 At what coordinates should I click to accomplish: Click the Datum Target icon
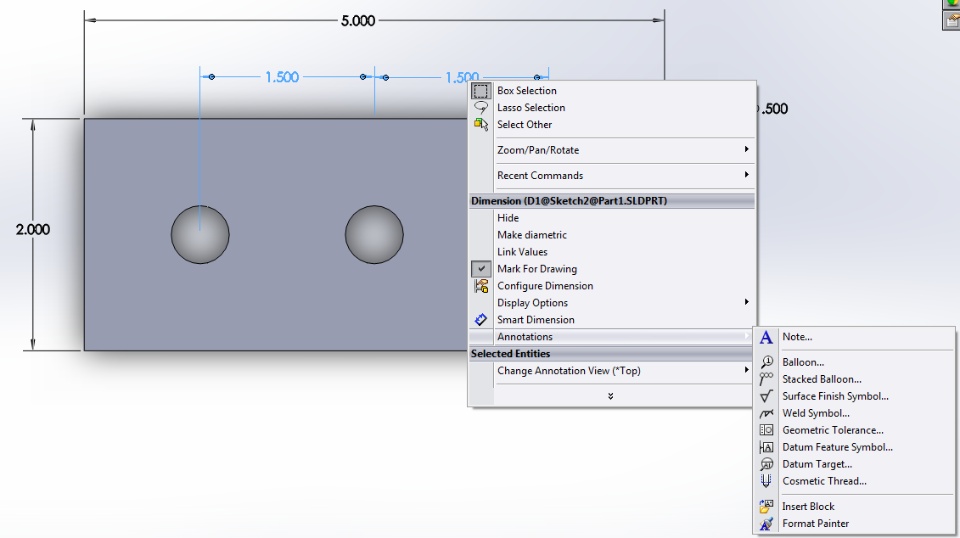click(x=766, y=465)
